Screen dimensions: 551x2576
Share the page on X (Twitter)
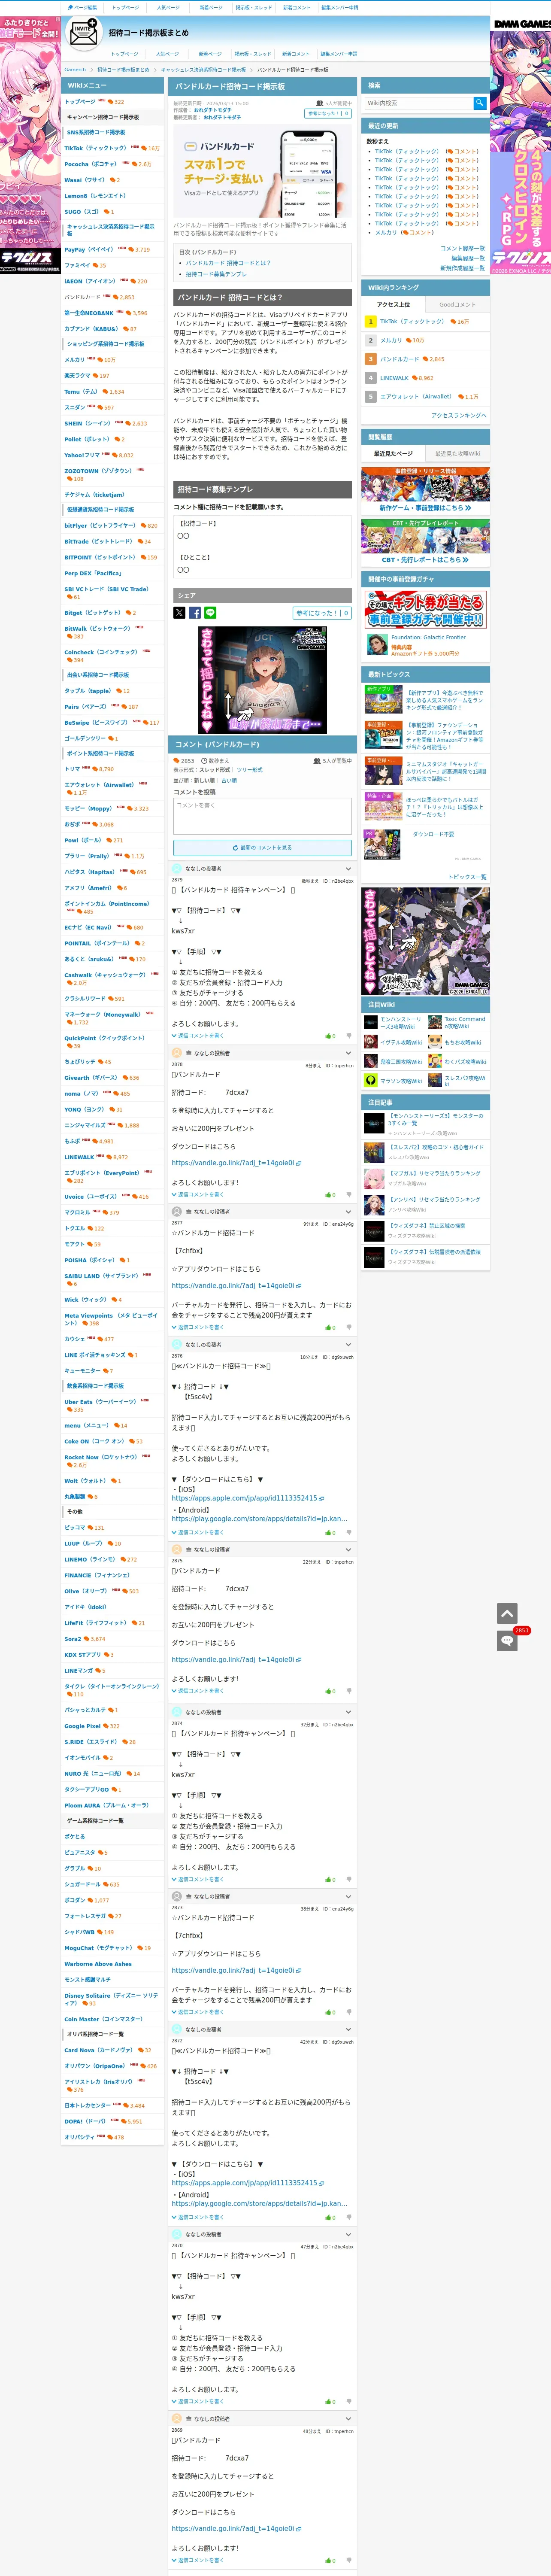[x=179, y=613]
